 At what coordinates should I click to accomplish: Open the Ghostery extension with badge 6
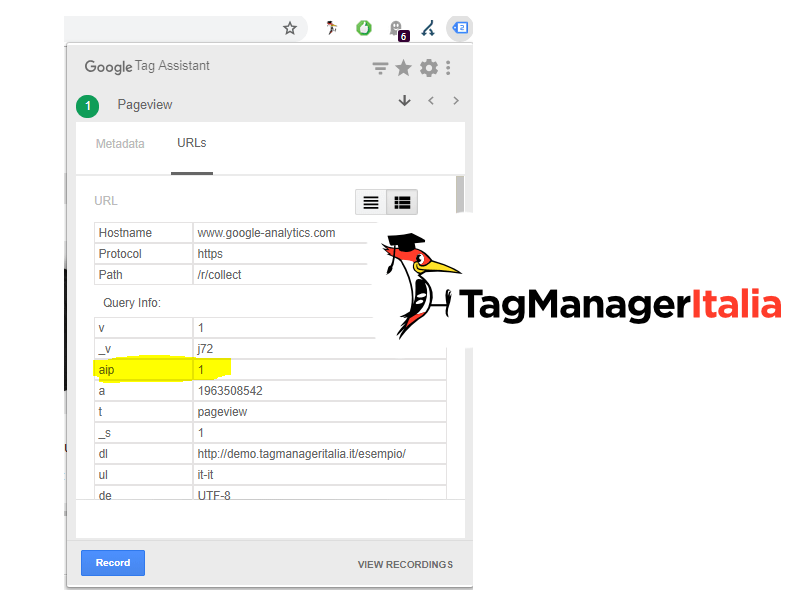click(x=398, y=31)
